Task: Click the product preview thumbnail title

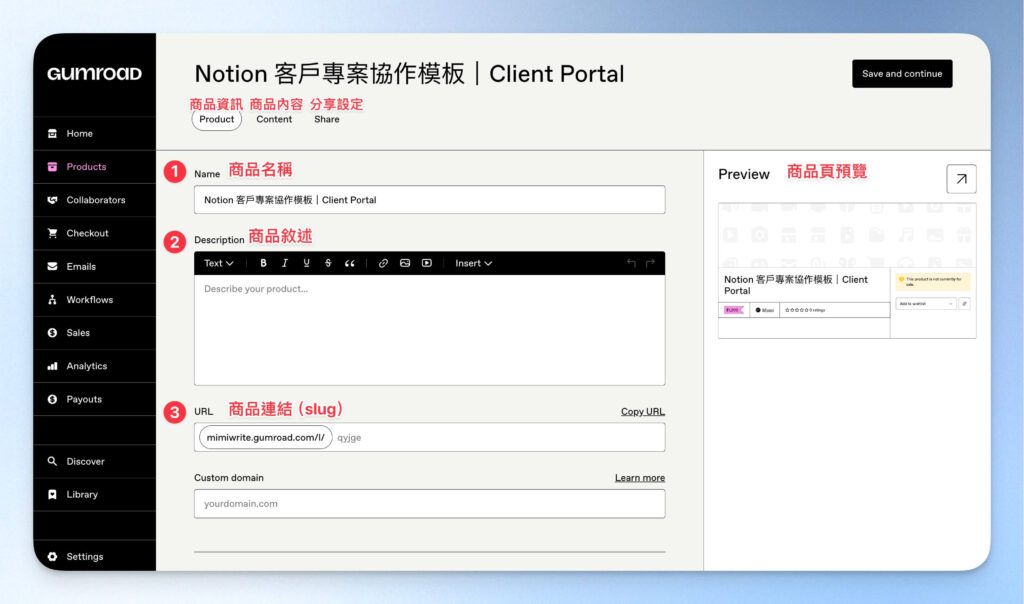Action: click(795, 285)
